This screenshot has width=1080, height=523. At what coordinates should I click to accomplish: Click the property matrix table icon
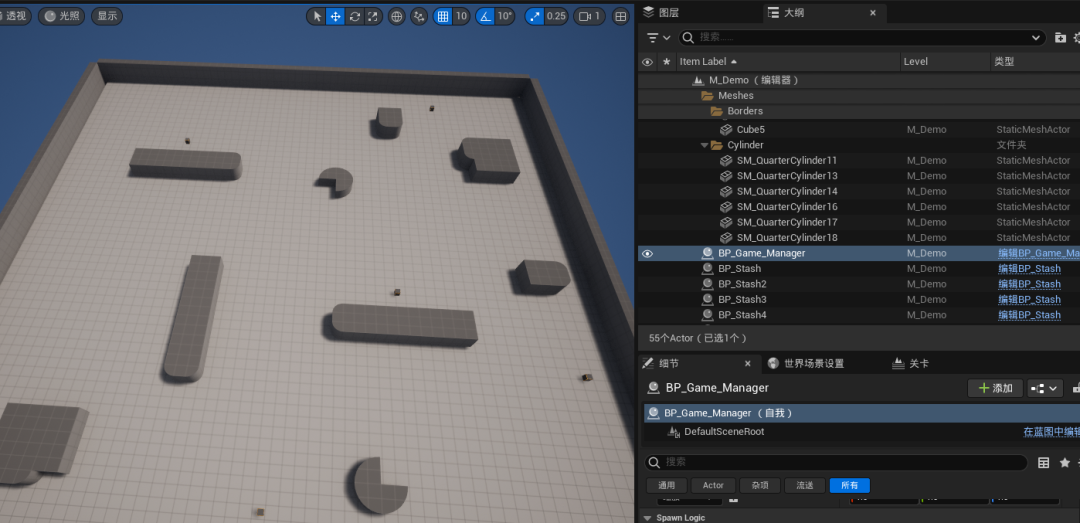[x=1043, y=462]
